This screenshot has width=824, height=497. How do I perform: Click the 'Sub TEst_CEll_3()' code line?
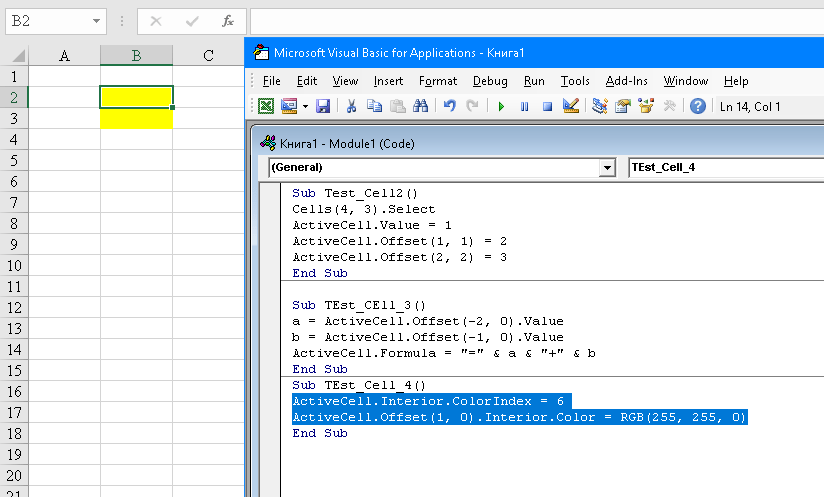click(x=359, y=305)
